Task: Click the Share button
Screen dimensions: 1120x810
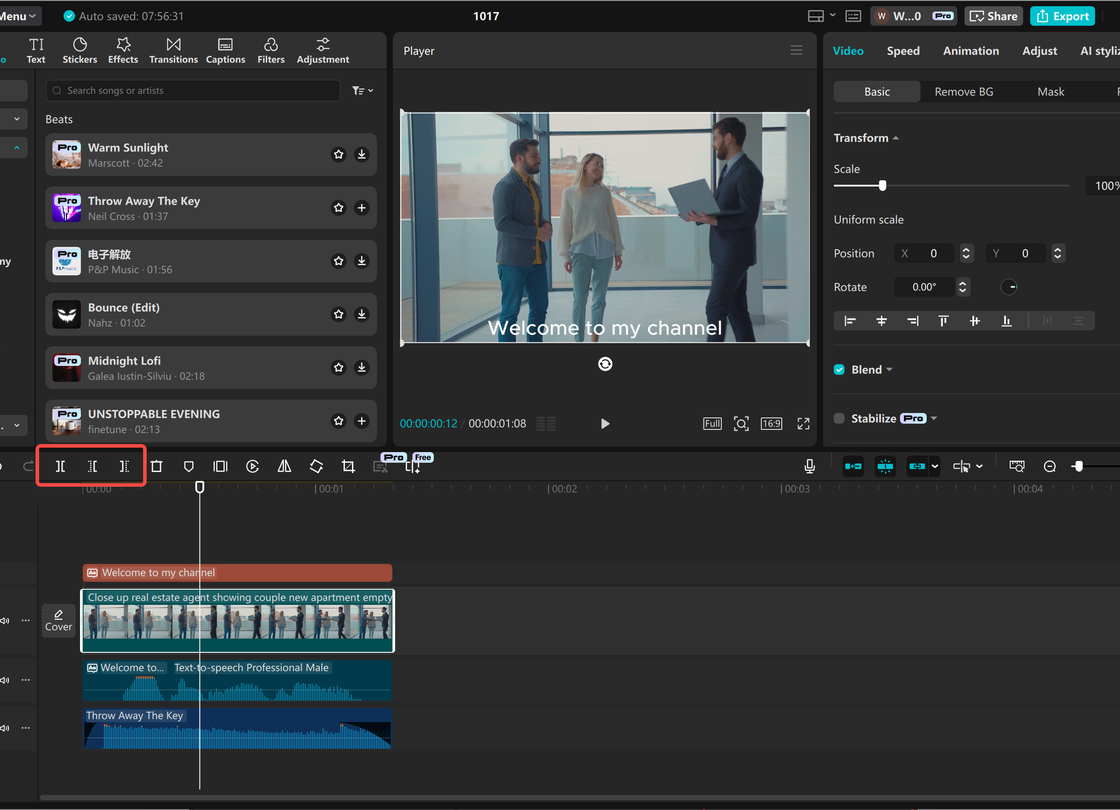Action: pyautogui.click(x=992, y=16)
